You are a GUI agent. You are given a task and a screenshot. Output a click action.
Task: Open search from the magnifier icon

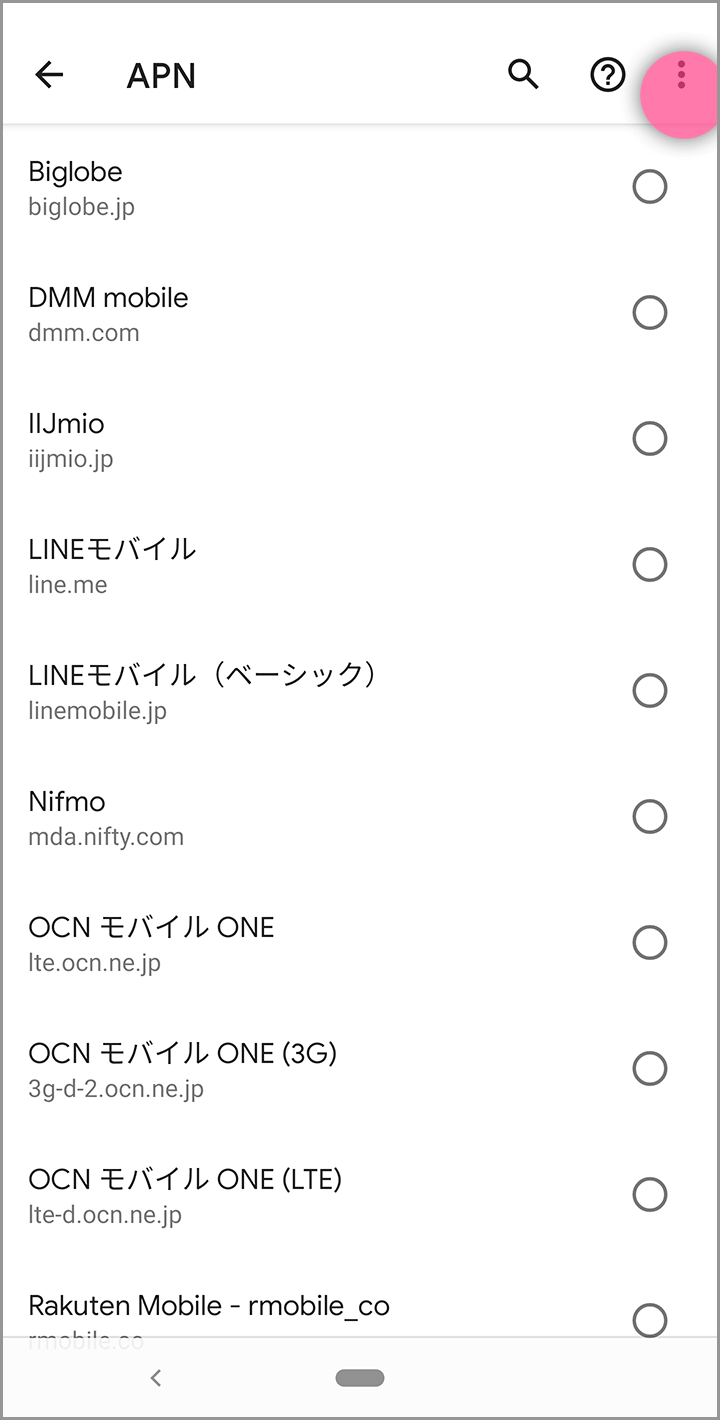(523, 74)
